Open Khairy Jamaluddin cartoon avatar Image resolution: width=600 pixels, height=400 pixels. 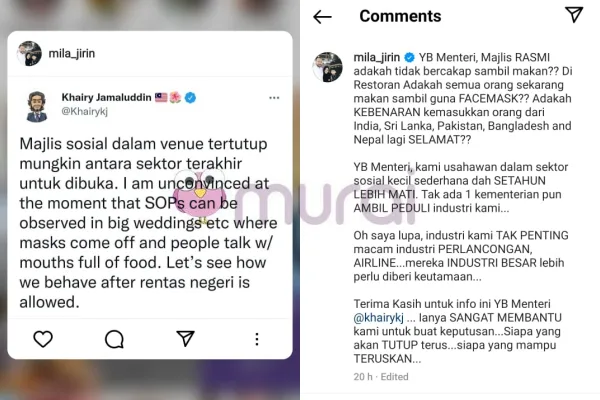[37, 106]
